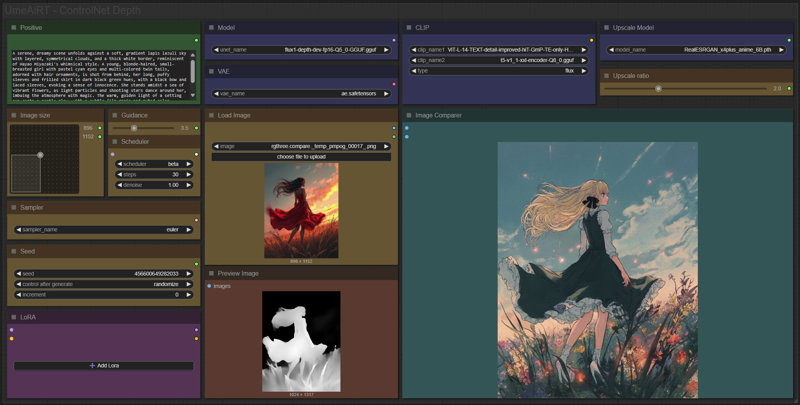Screen dimensions: 800x405
Task: Select the Preview Image node title
Action: pos(238,273)
